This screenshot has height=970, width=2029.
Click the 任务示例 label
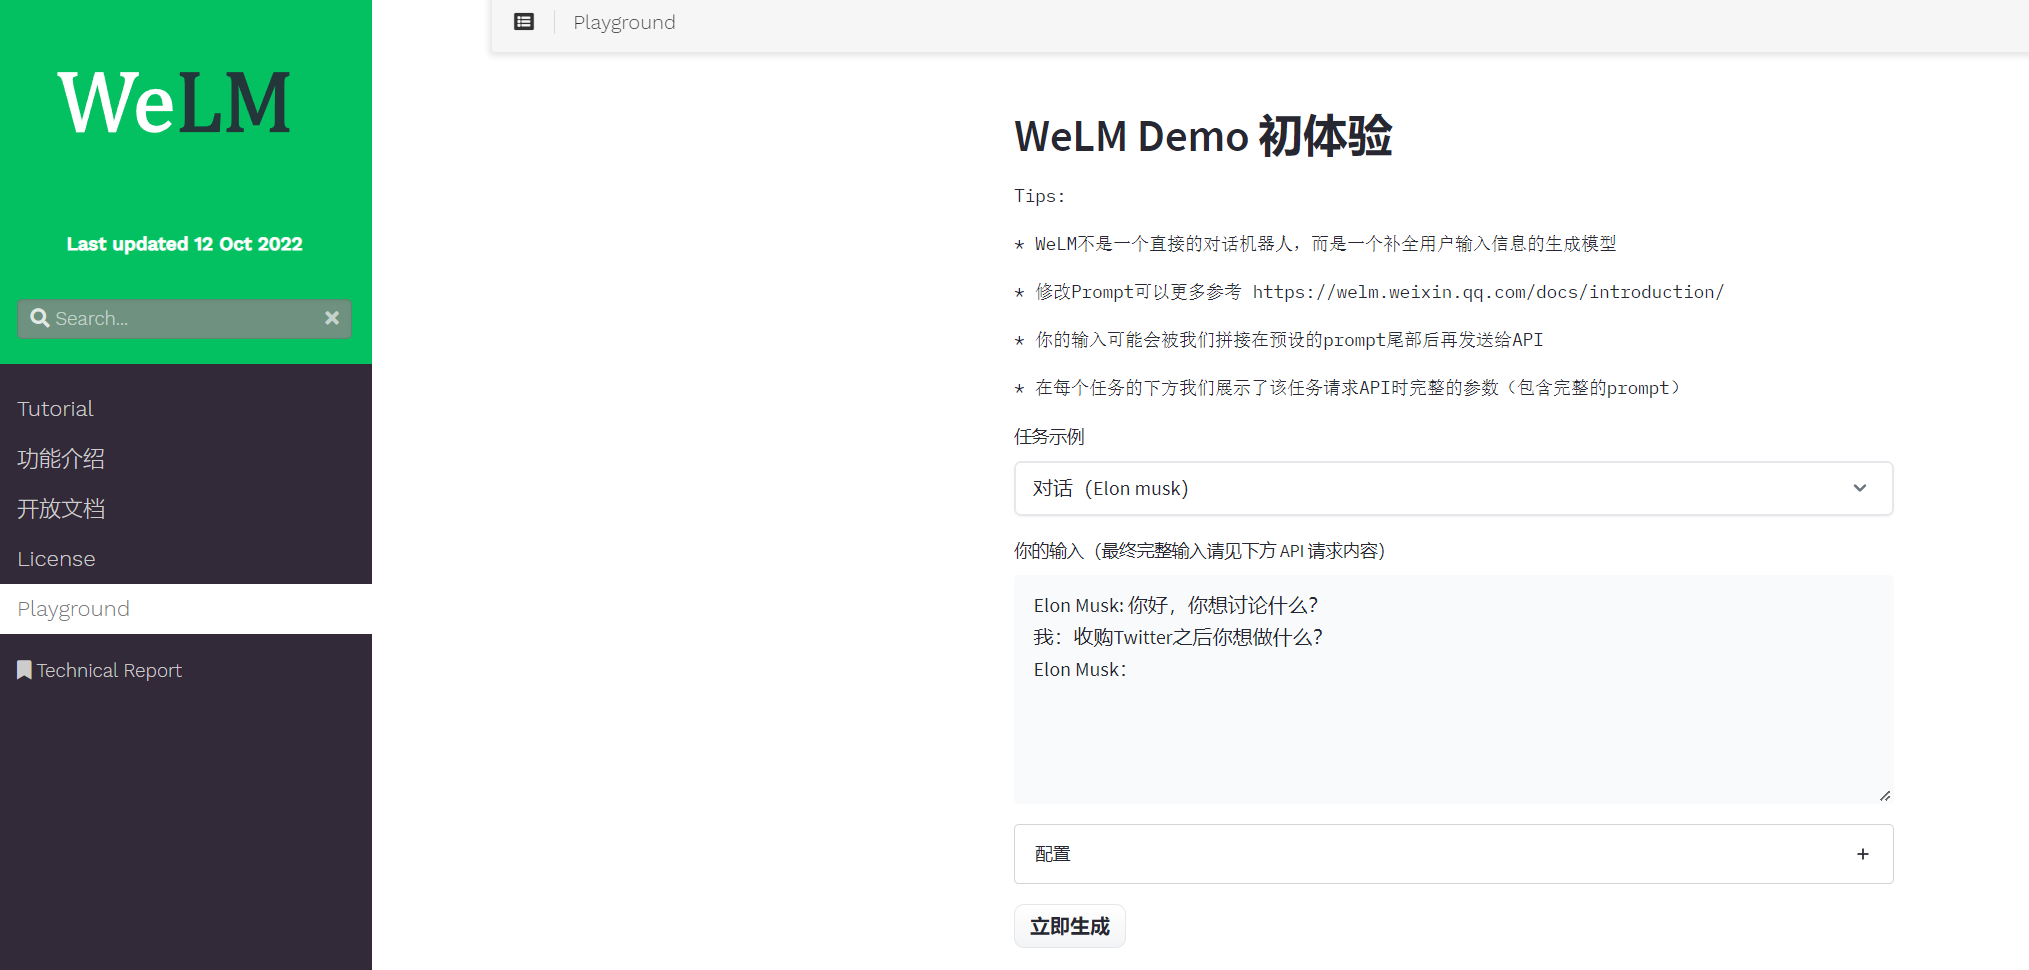[x=1049, y=436]
